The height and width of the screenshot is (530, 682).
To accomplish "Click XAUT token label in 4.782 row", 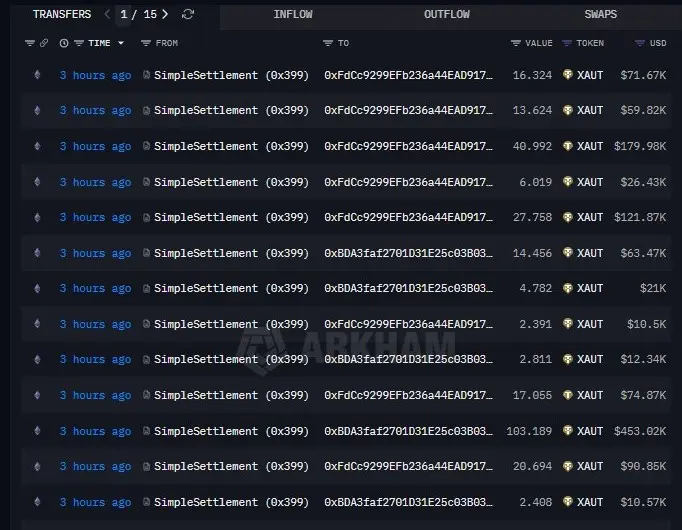I will [590, 288].
